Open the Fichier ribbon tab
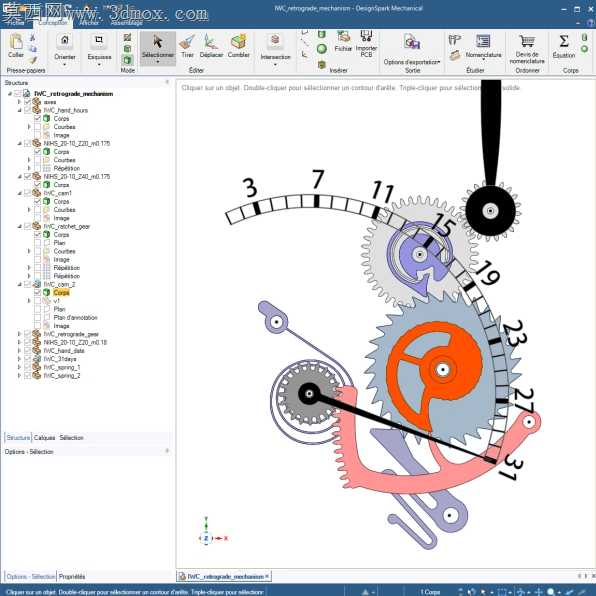This screenshot has width=596, height=596. tap(16, 23)
